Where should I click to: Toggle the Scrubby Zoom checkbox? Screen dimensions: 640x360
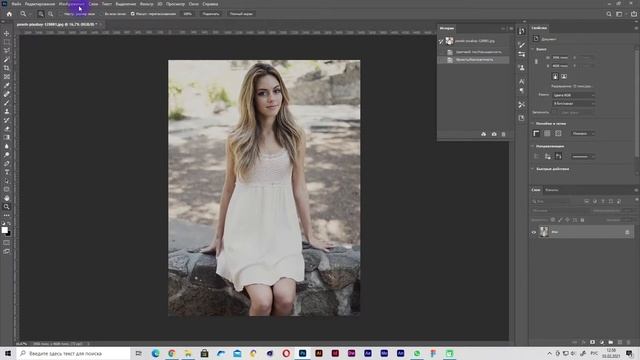tap(133, 14)
